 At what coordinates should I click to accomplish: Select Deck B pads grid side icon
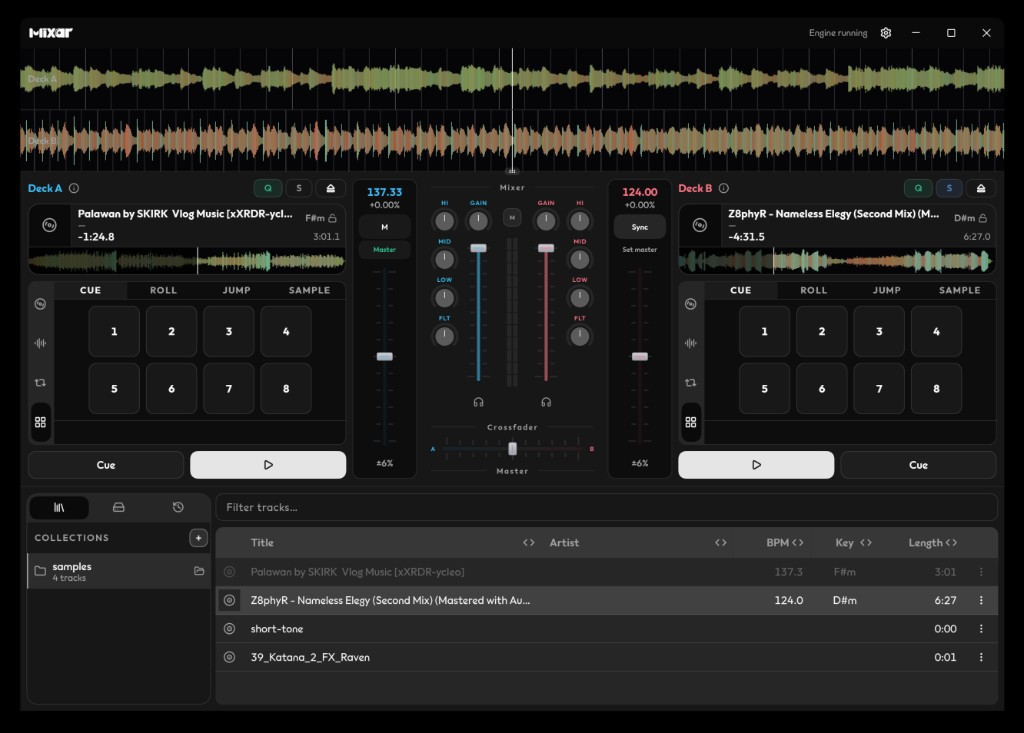coord(690,422)
